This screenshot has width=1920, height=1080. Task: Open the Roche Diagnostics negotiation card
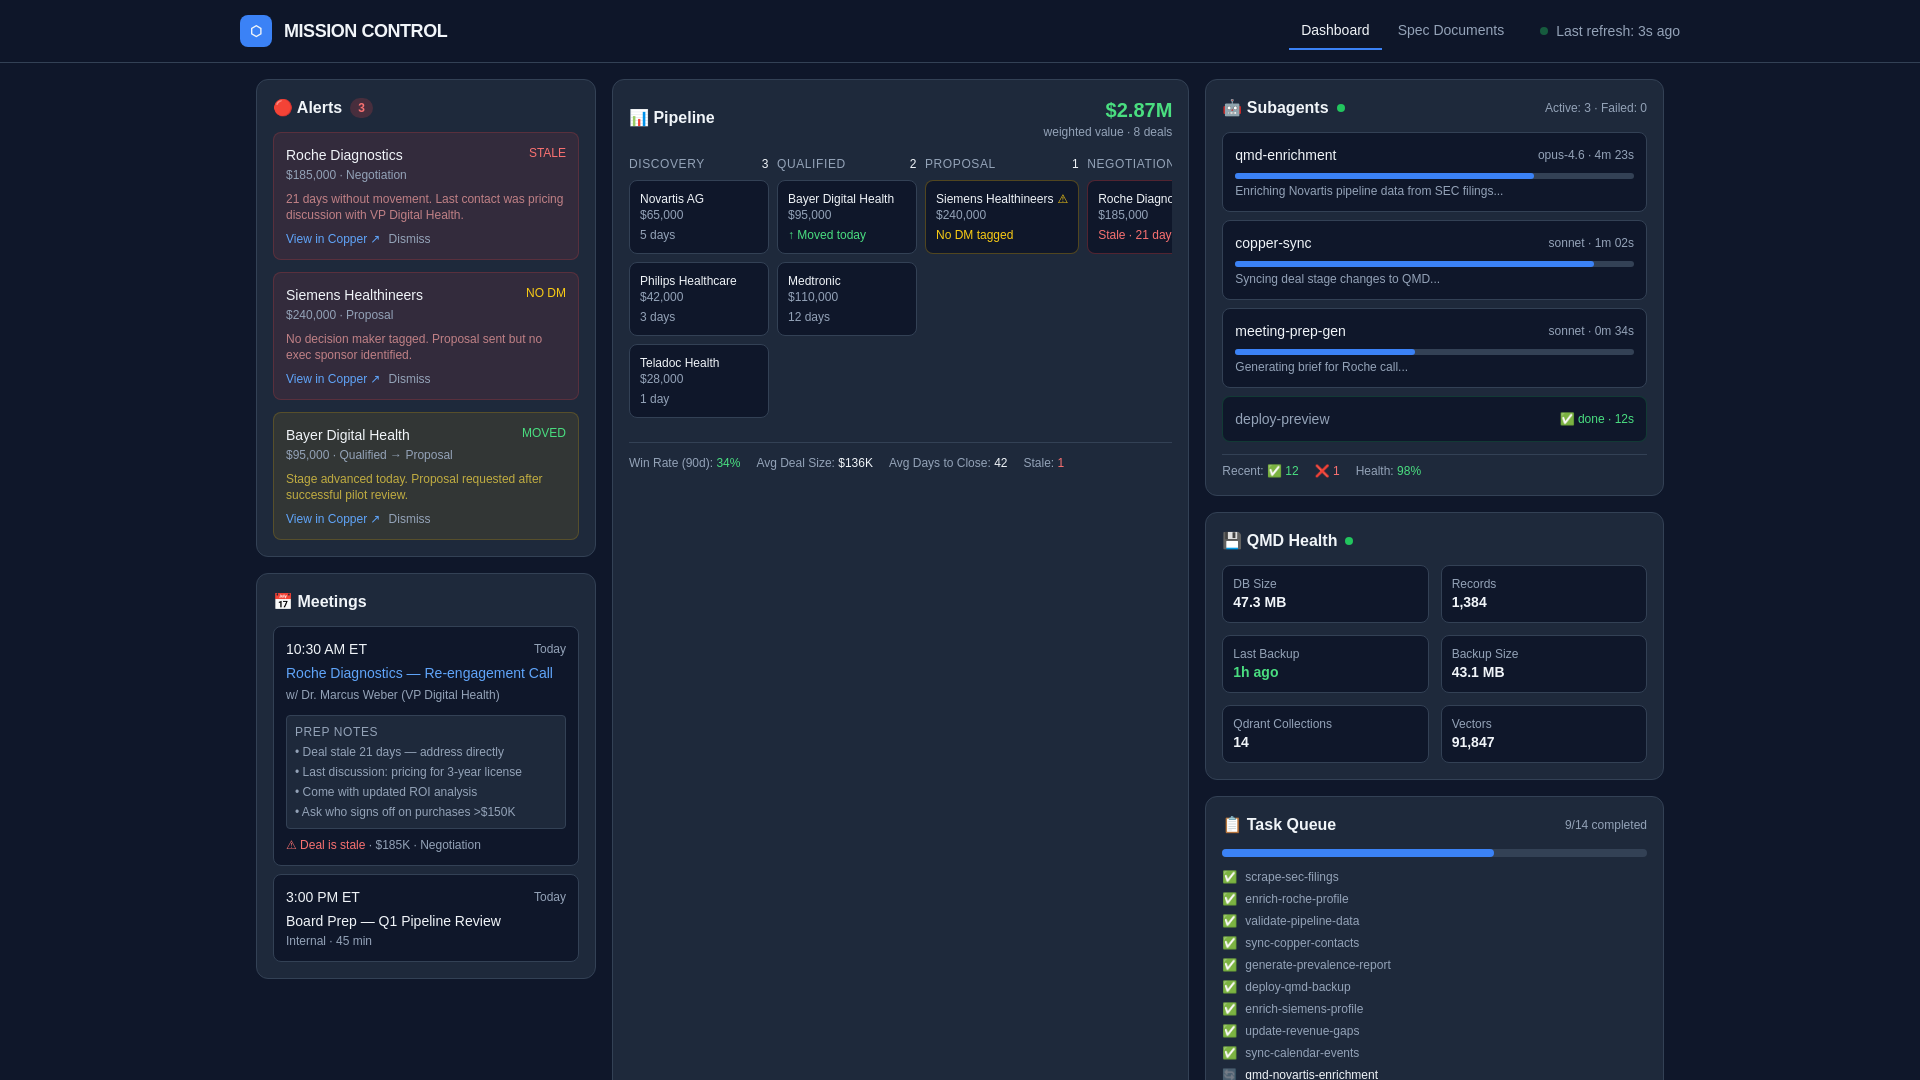click(x=1130, y=217)
